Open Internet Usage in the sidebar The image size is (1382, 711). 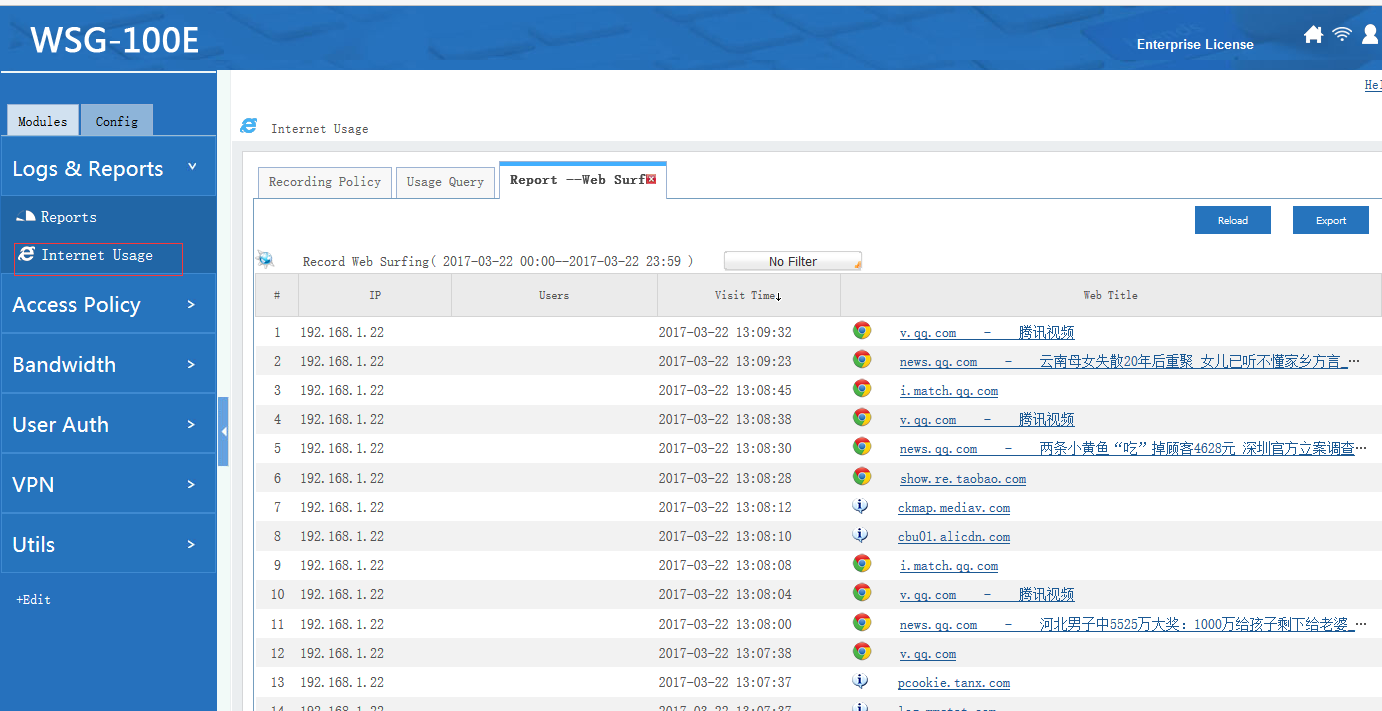[x=97, y=255]
